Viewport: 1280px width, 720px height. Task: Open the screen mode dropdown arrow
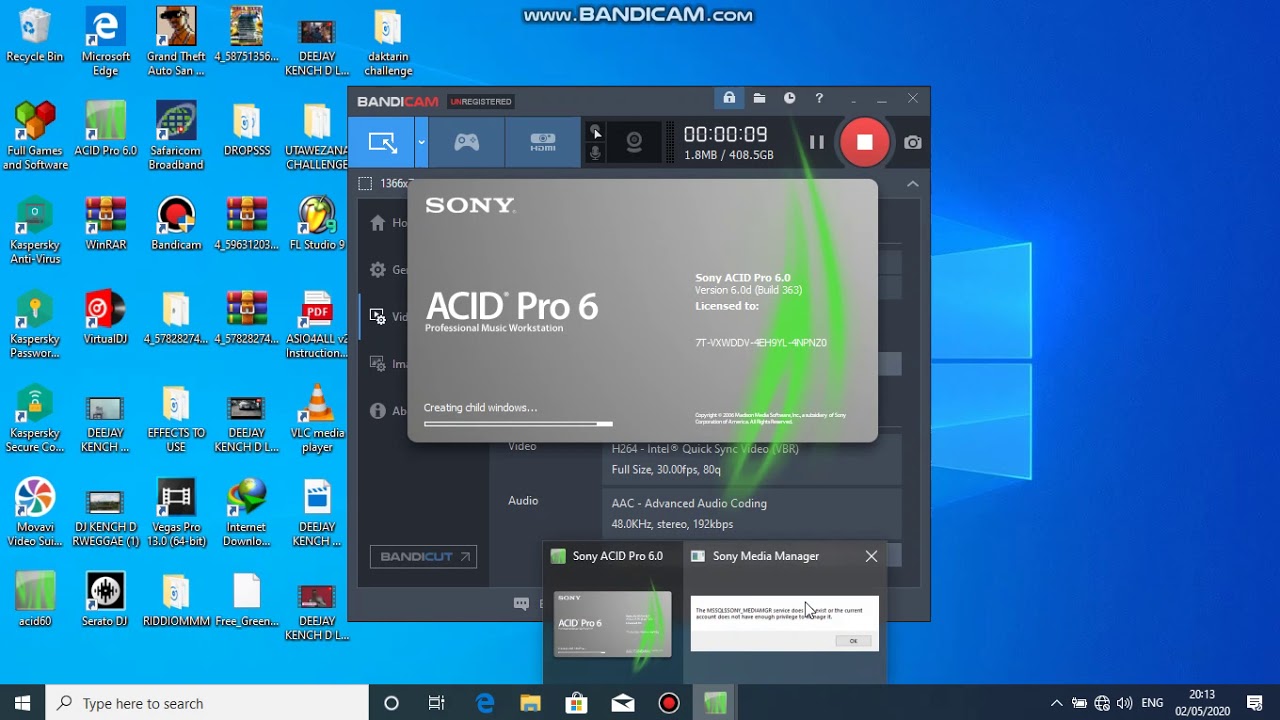tap(421, 142)
